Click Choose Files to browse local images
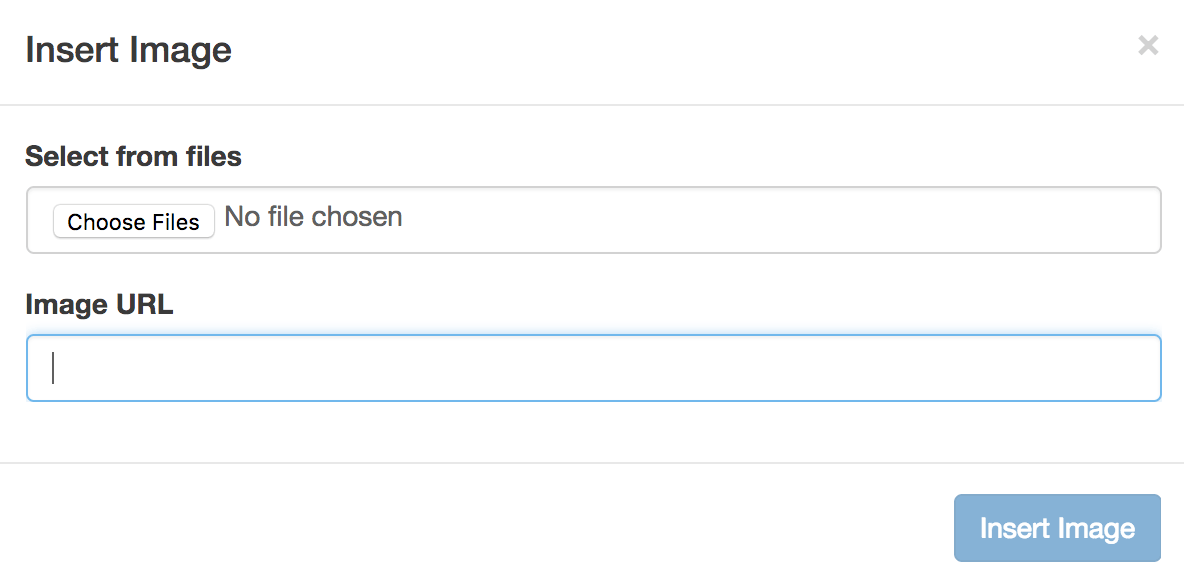This screenshot has width=1184, height=586. 133,221
